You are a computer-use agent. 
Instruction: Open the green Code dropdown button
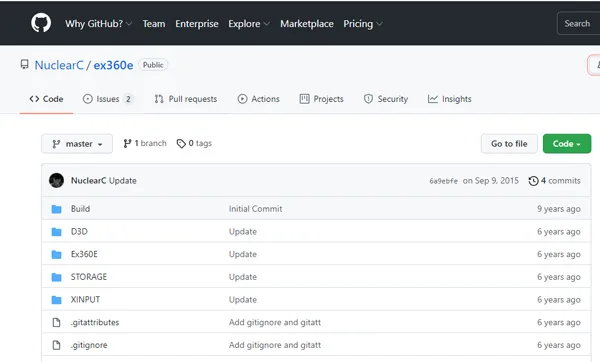click(x=567, y=143)
